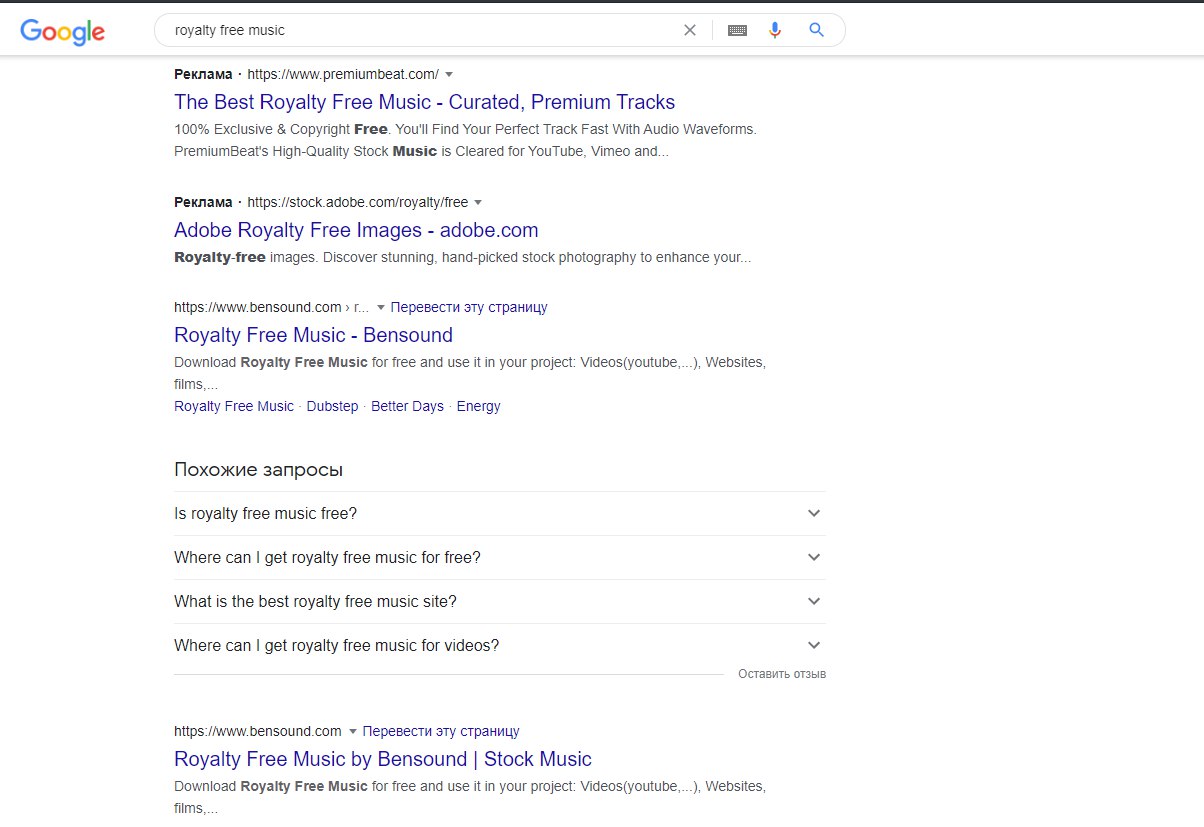Expand "Is royalty free music free?" question

tap(500, 513)
